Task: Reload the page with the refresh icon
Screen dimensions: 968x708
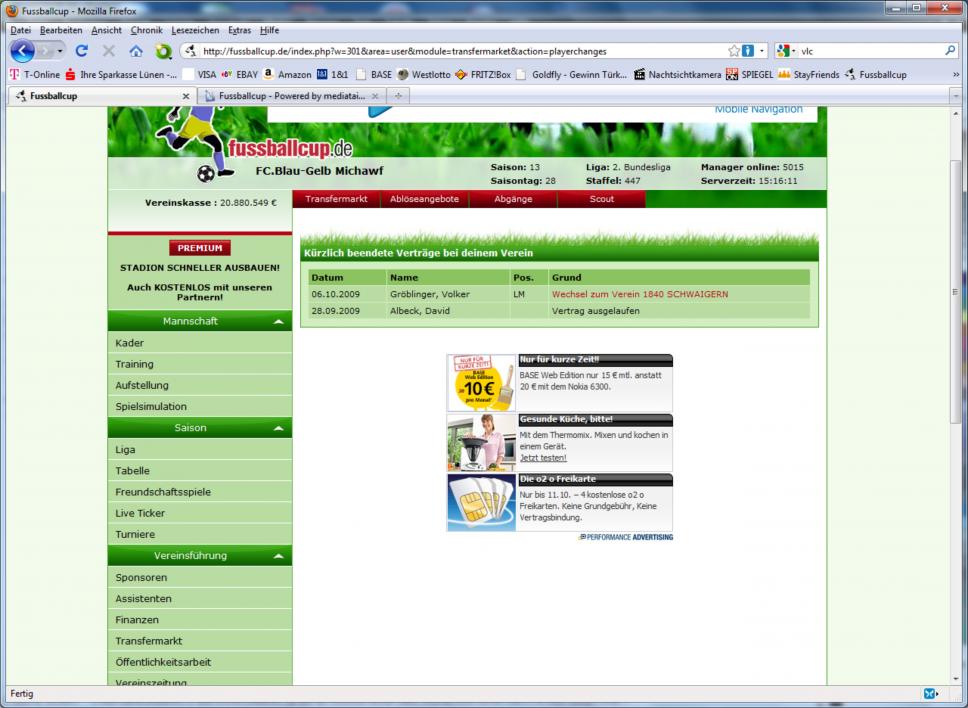Action: pyautogui.click(x=82, y=51)
